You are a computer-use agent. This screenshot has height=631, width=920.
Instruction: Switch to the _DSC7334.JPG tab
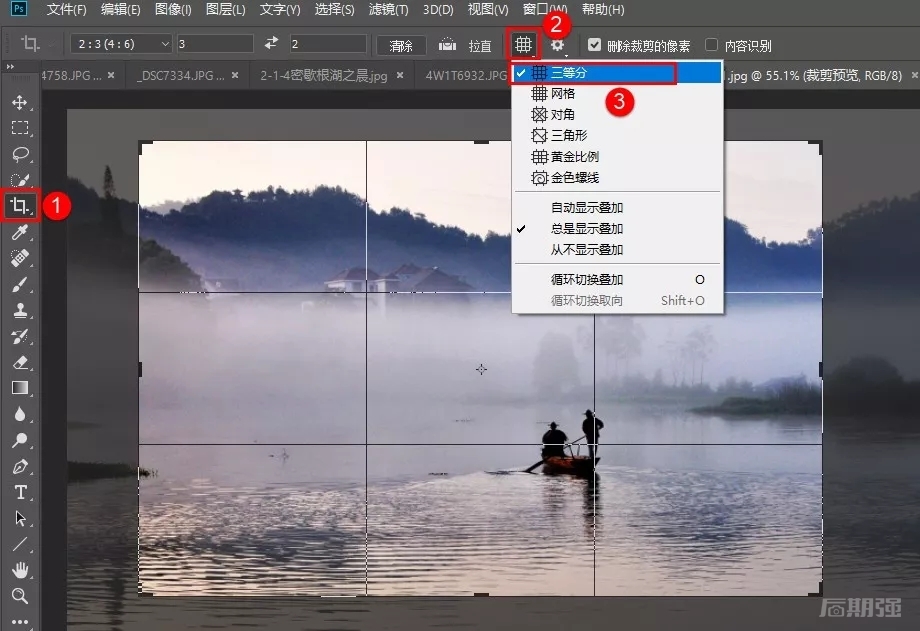(181, 75)
